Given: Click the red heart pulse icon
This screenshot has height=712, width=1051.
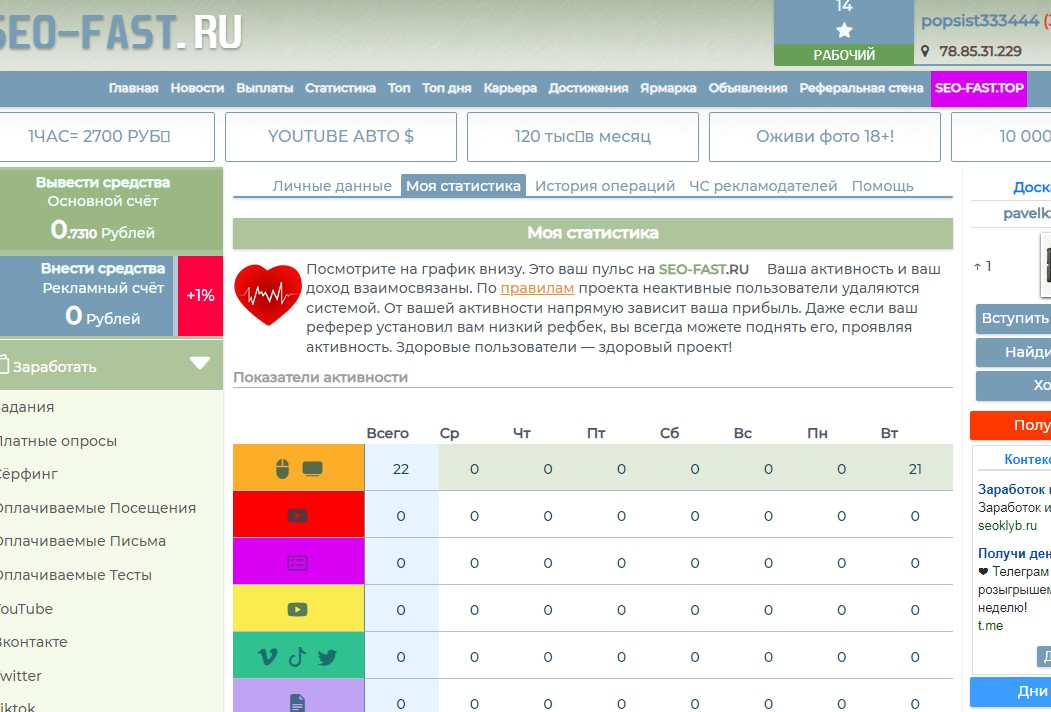Looking at the screenshot, I should click(268, 295).
